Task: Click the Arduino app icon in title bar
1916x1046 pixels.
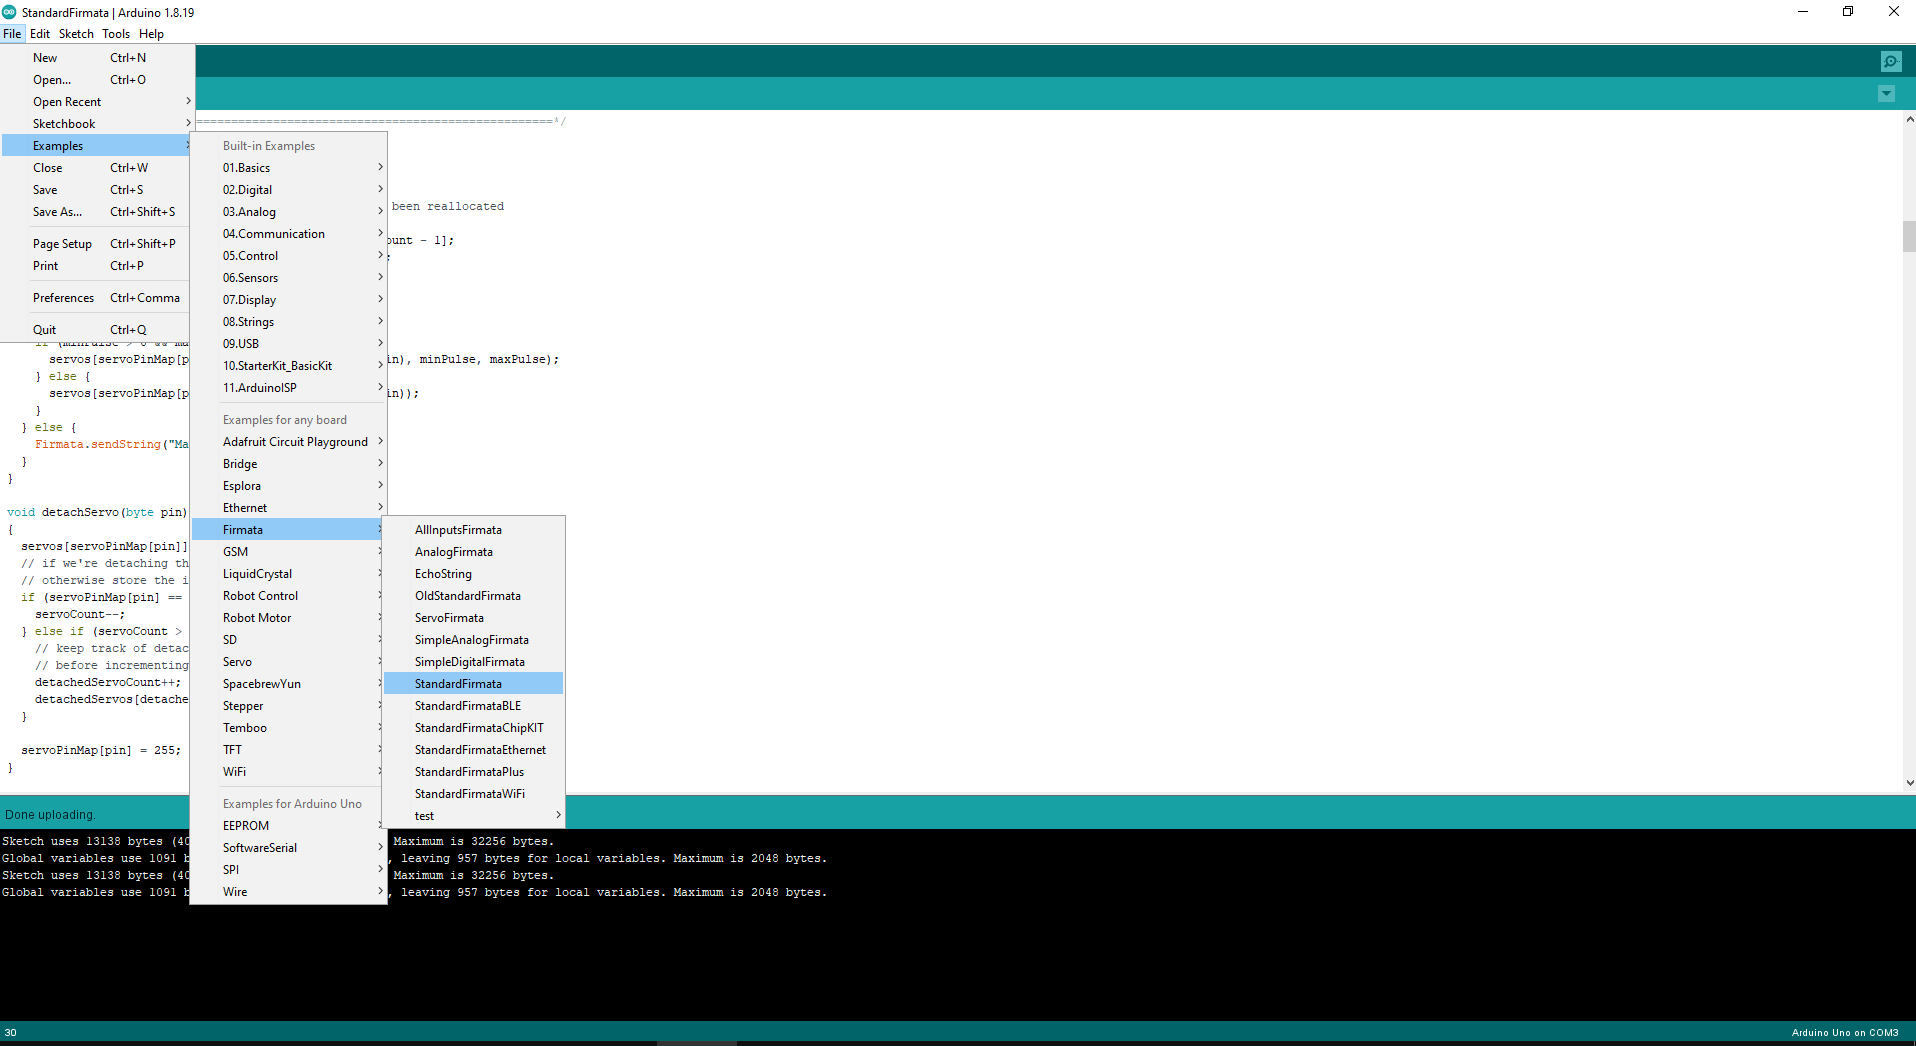Action: (x=9, y=12)
